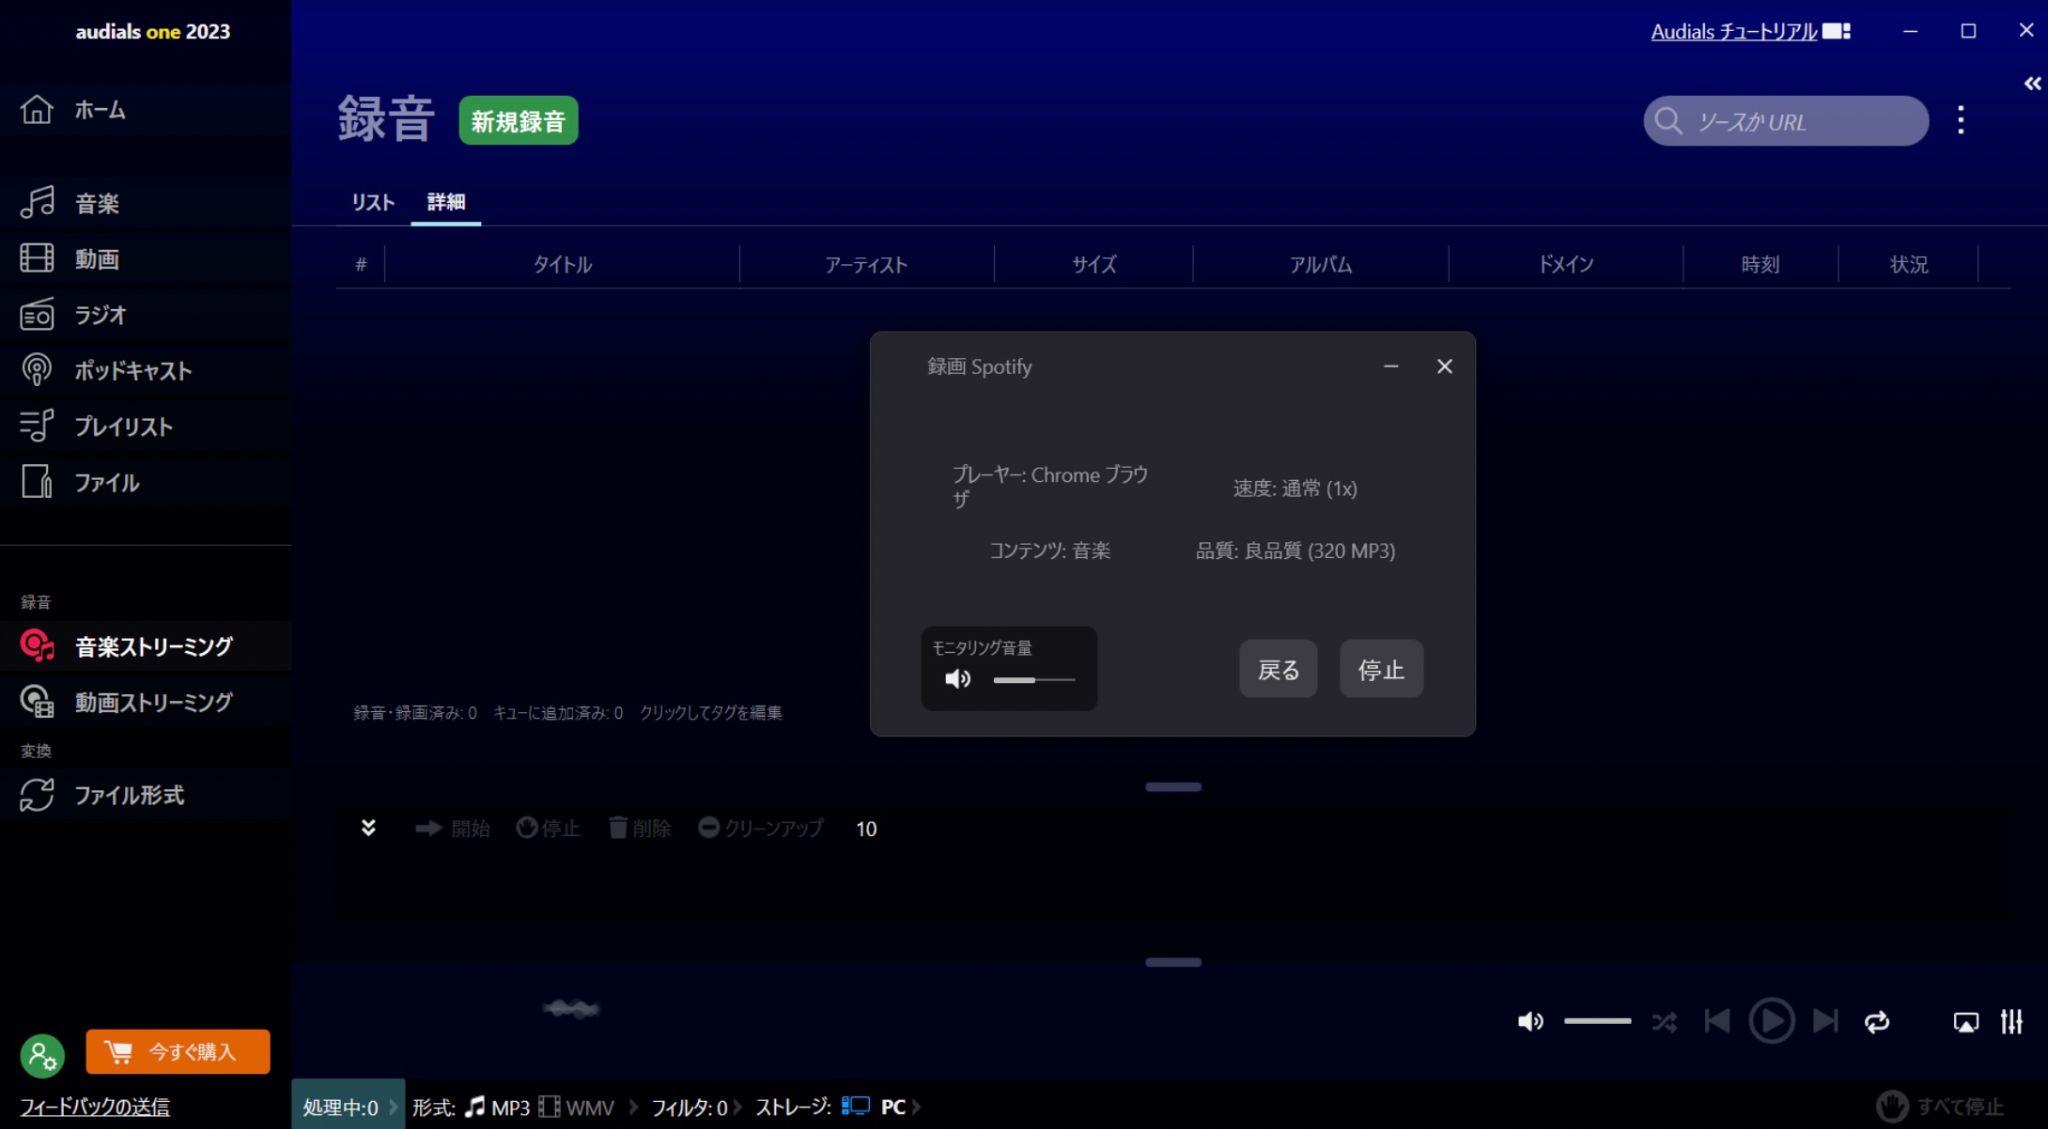Open フィードバックの送信 link
Screen dimensions: 2048x1129
pyautogui.click(x=95, y=1107)
